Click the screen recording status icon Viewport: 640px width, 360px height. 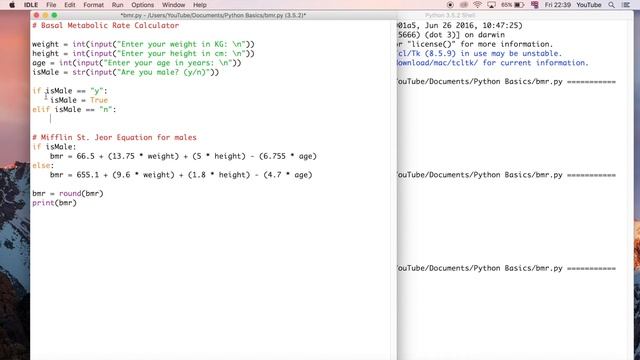tap(450, 5)
